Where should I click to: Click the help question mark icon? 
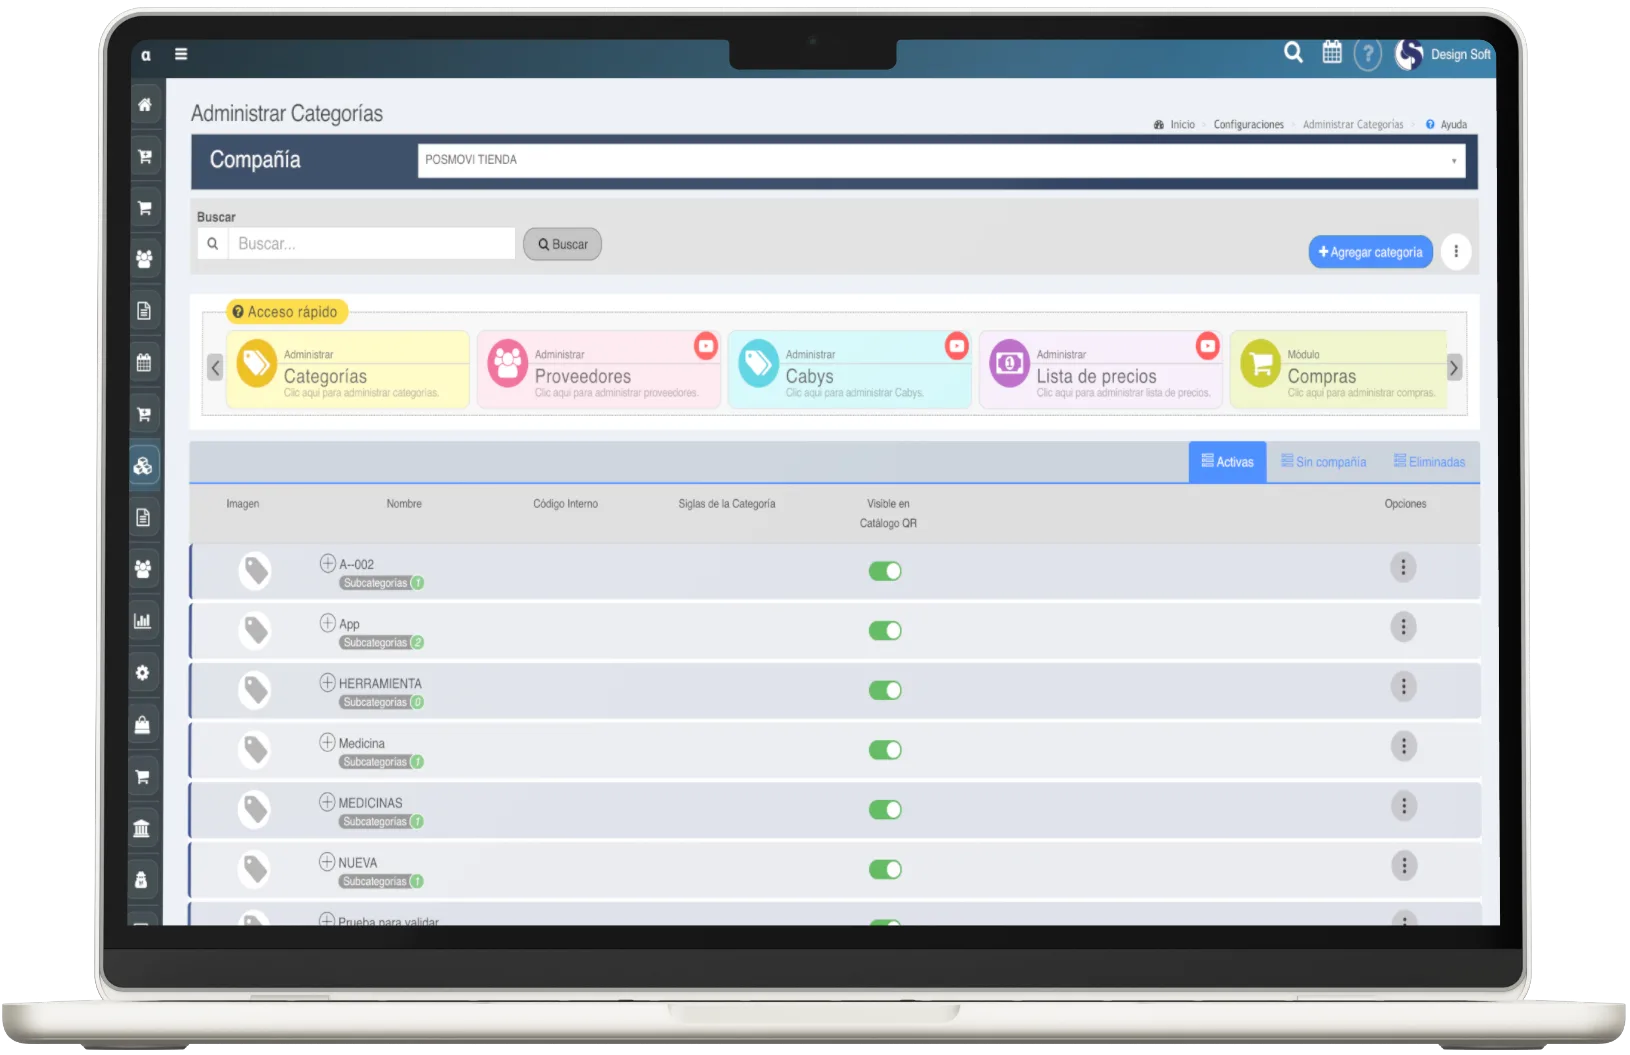coord(1367,54)
